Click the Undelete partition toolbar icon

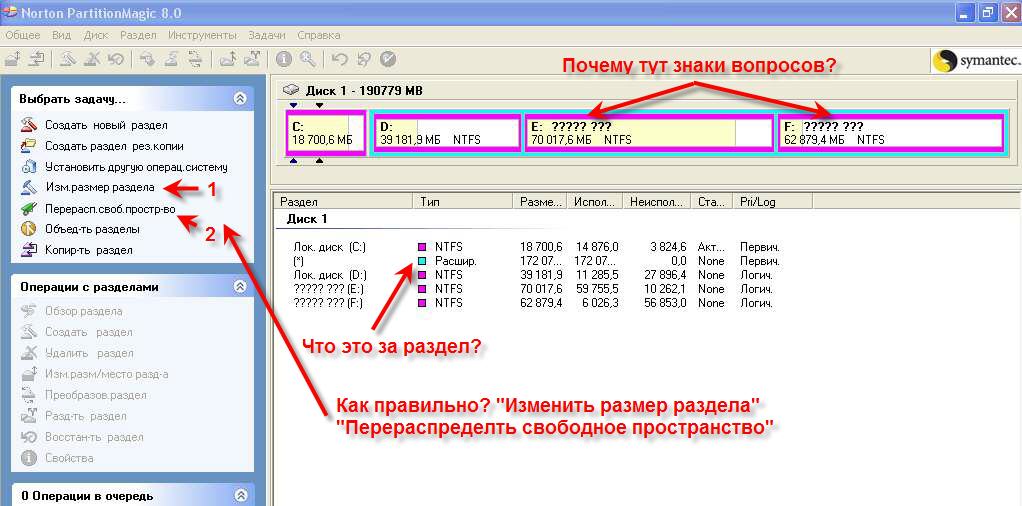click(116, 59)
